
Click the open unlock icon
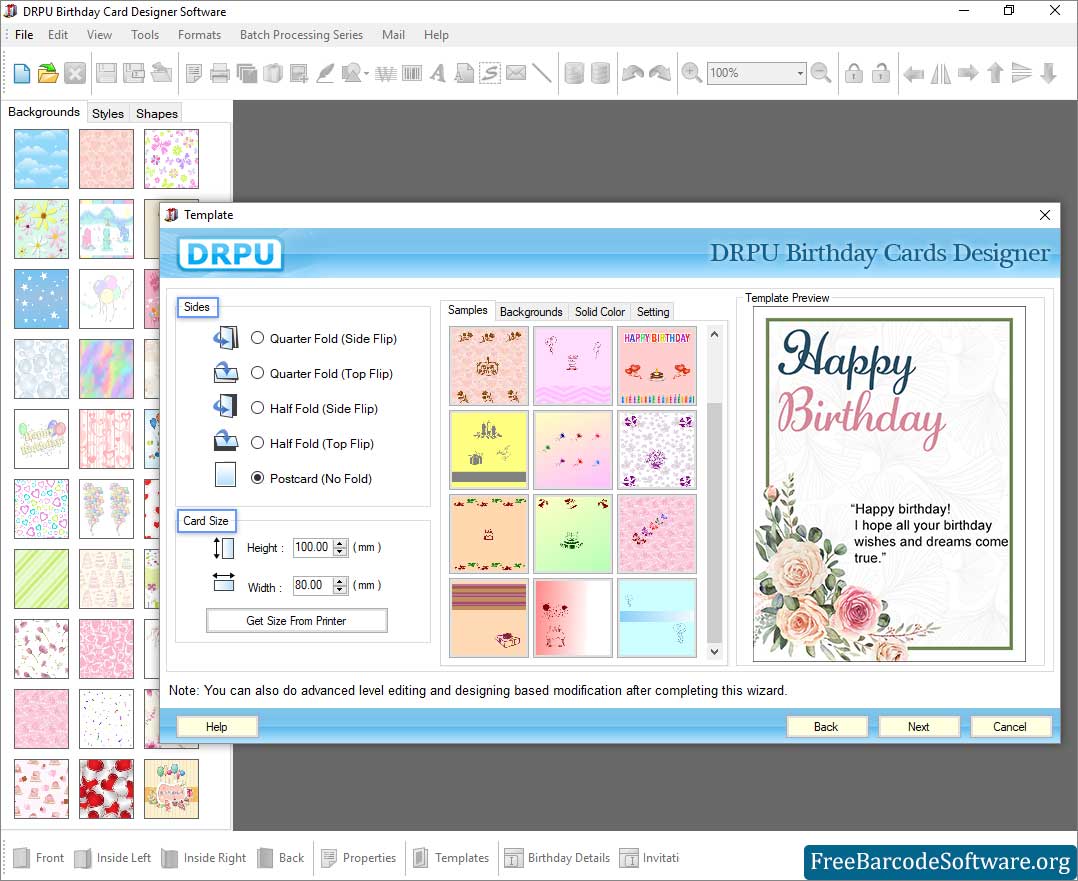click(881, 73)
